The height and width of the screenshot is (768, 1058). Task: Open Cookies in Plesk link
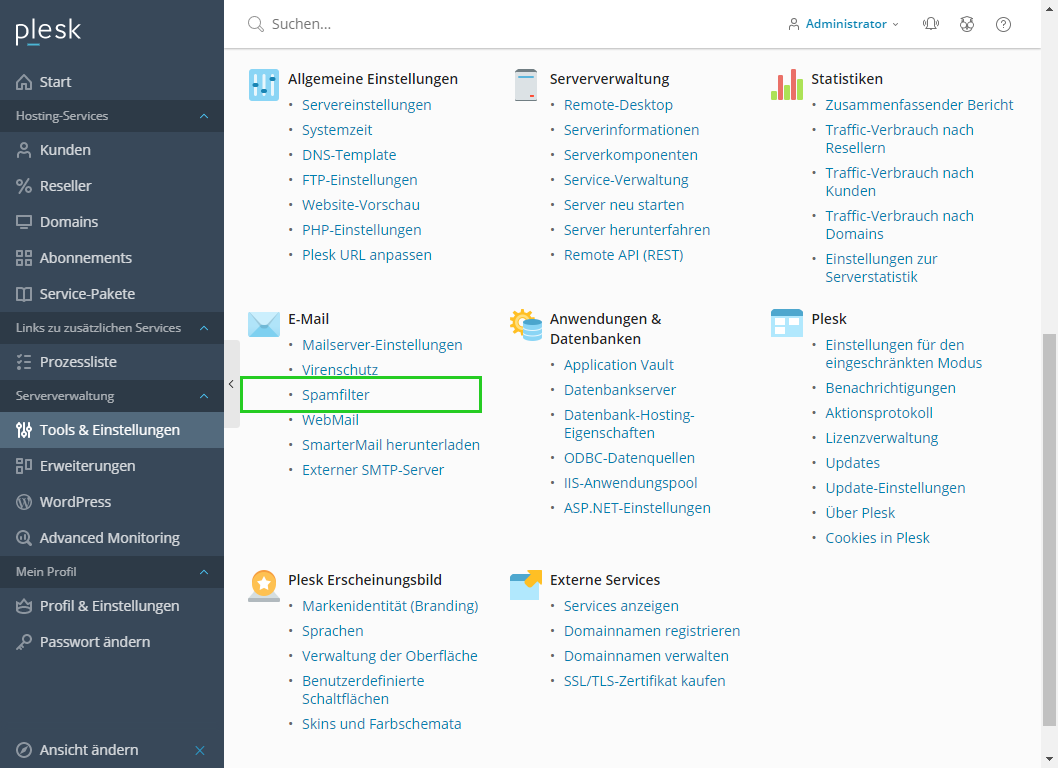[877, 538]
